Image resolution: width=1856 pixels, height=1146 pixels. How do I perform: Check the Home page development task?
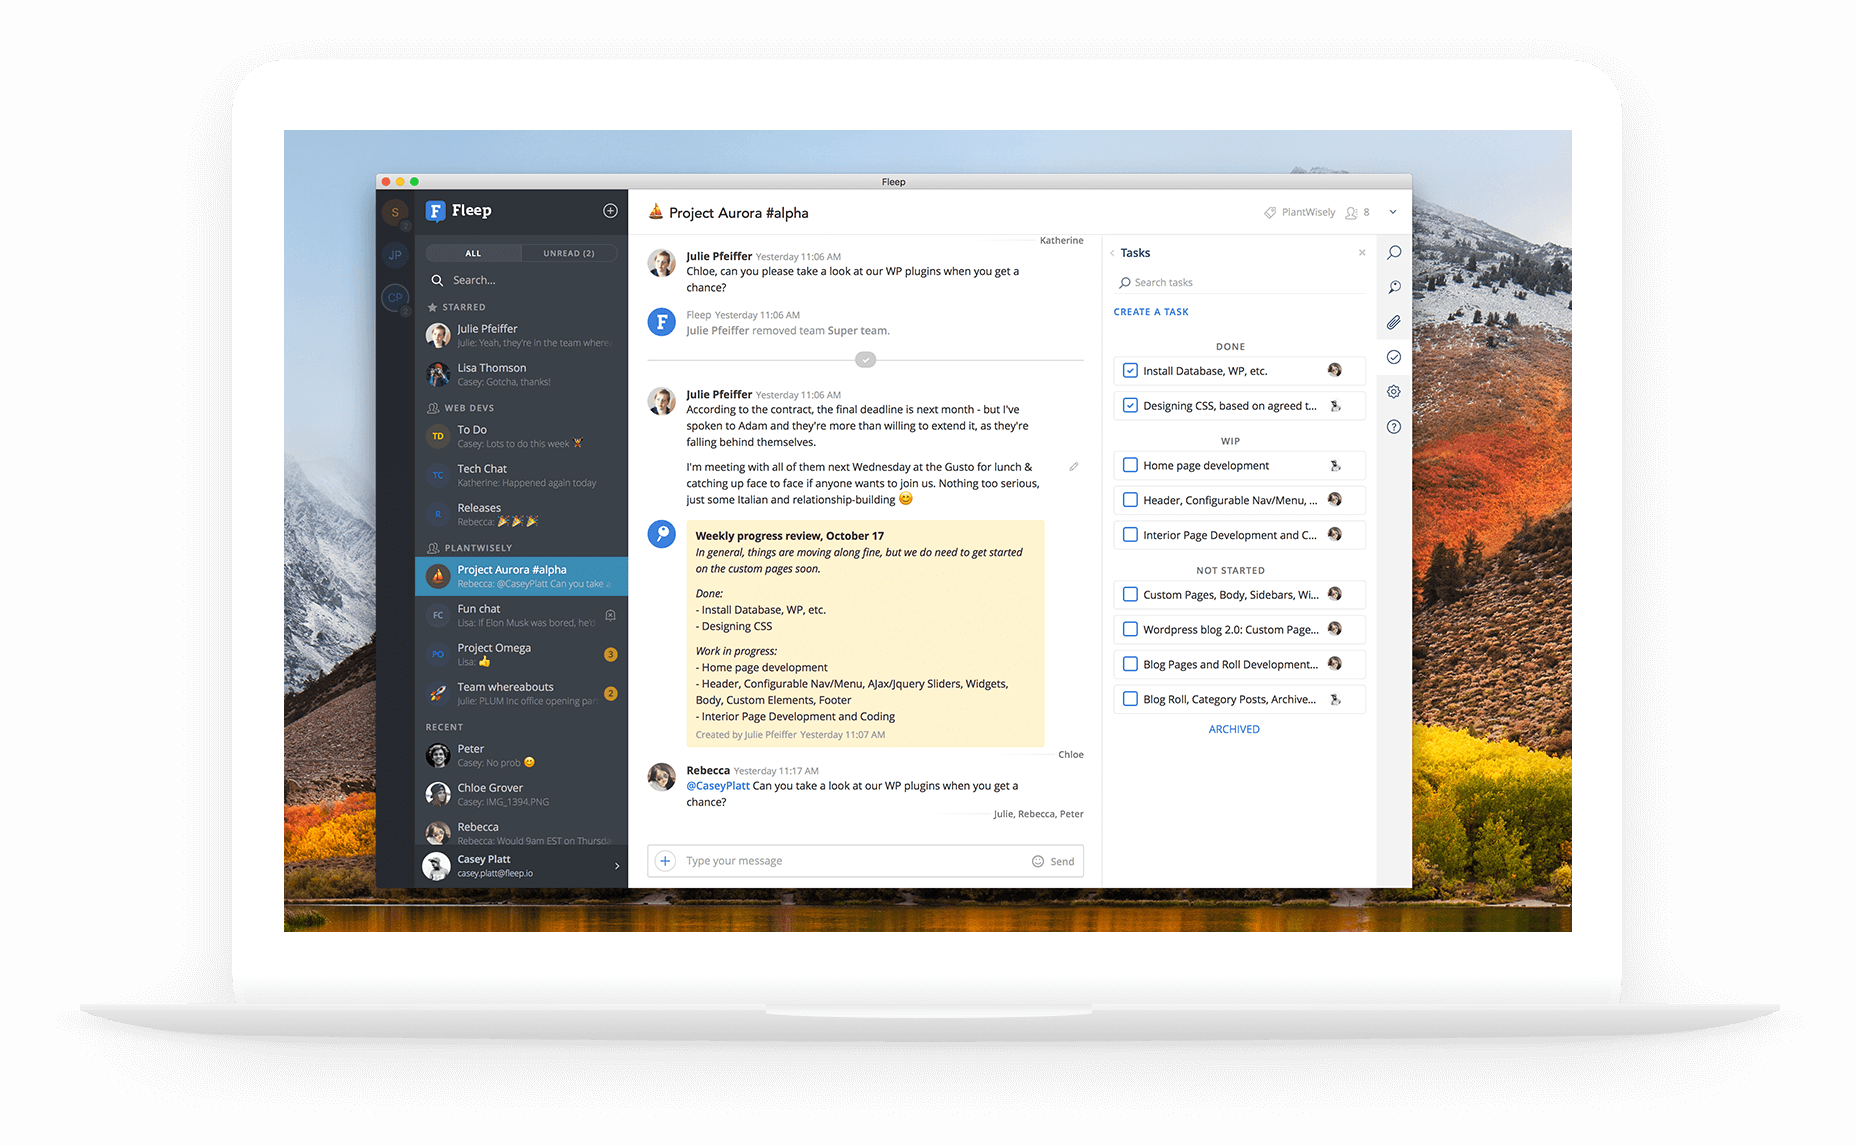(x=1130, y=465)
